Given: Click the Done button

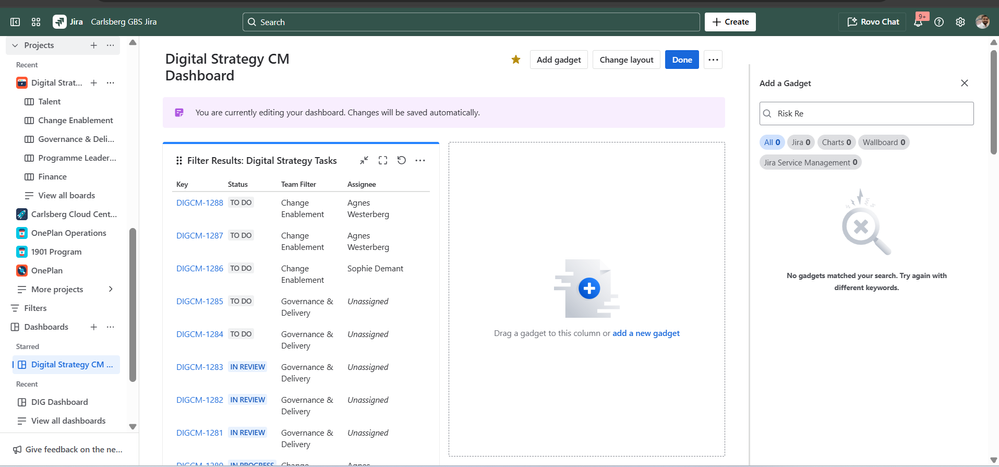Looking at the screenshot, I should click(x=682, y=60).
